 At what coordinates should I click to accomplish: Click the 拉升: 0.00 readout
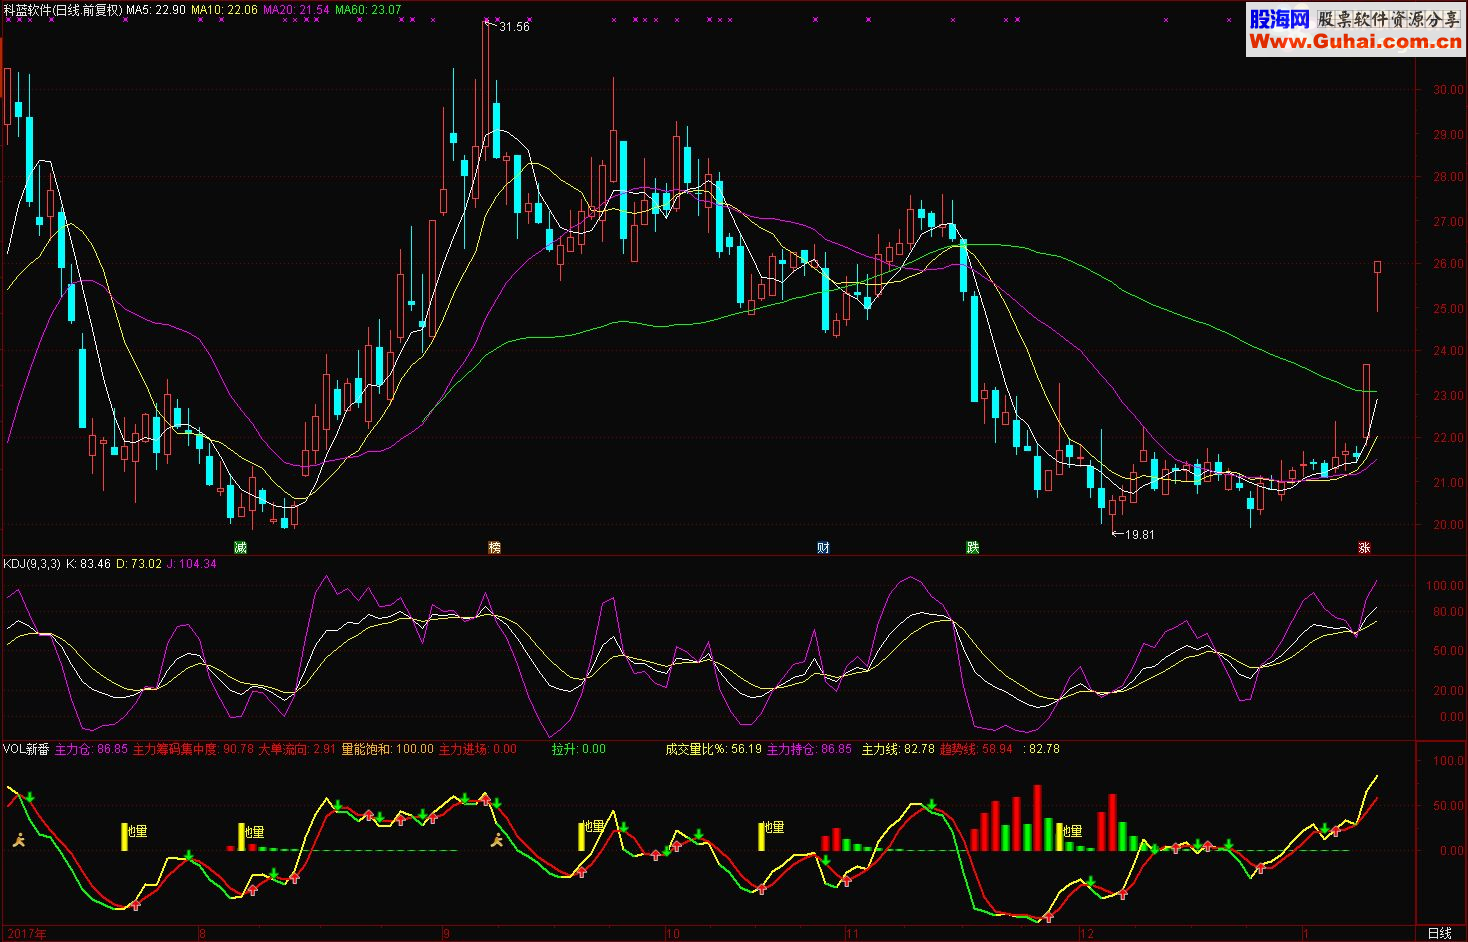pyautogui.click(x=579, y=749)
